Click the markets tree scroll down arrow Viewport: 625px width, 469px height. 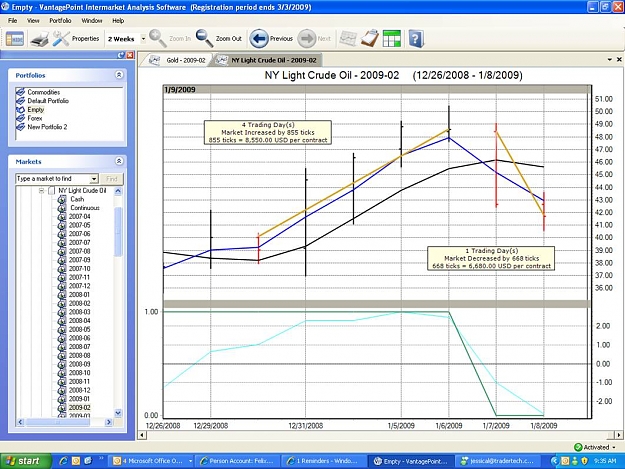[x=118, y=413]
